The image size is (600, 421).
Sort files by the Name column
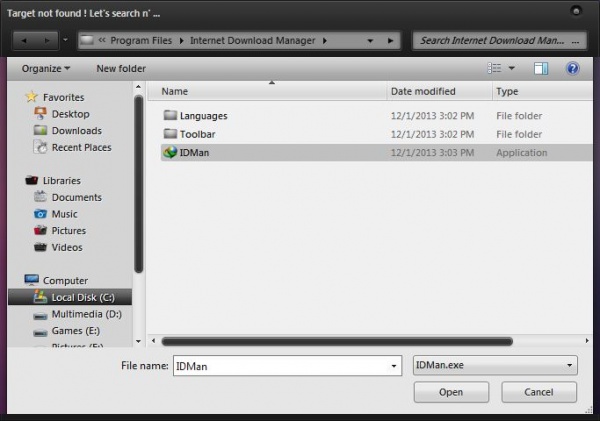[x=267, y=91]
